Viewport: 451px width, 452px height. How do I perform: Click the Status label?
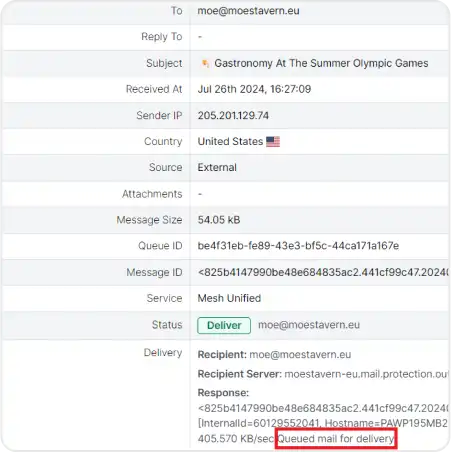pos(167,325)
